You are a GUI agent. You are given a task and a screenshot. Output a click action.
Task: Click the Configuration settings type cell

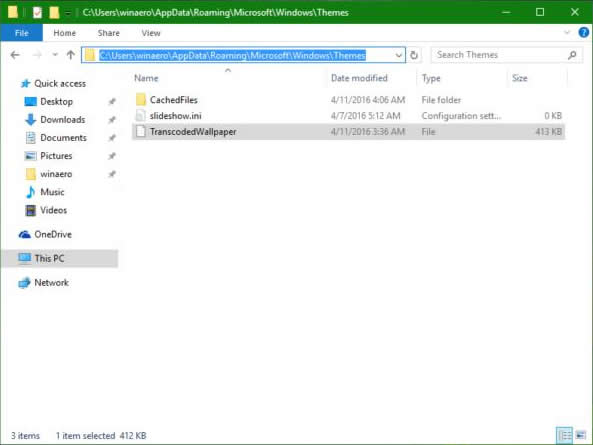click(461, 116)
